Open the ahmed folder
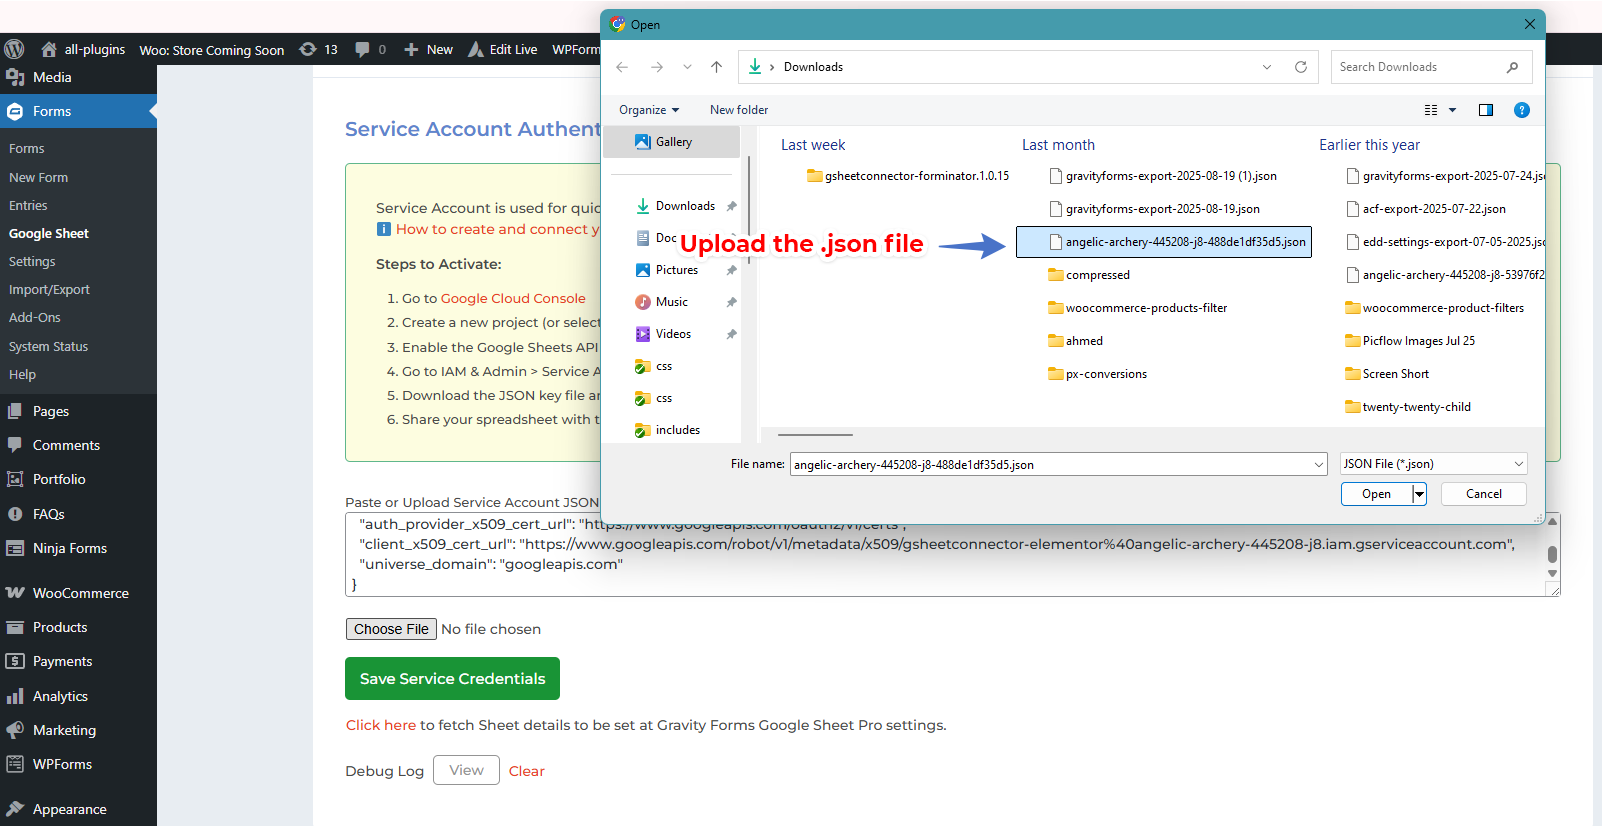Image resolution: width=1602 pixels, height=826 pixels. [x=1075, y=341]
